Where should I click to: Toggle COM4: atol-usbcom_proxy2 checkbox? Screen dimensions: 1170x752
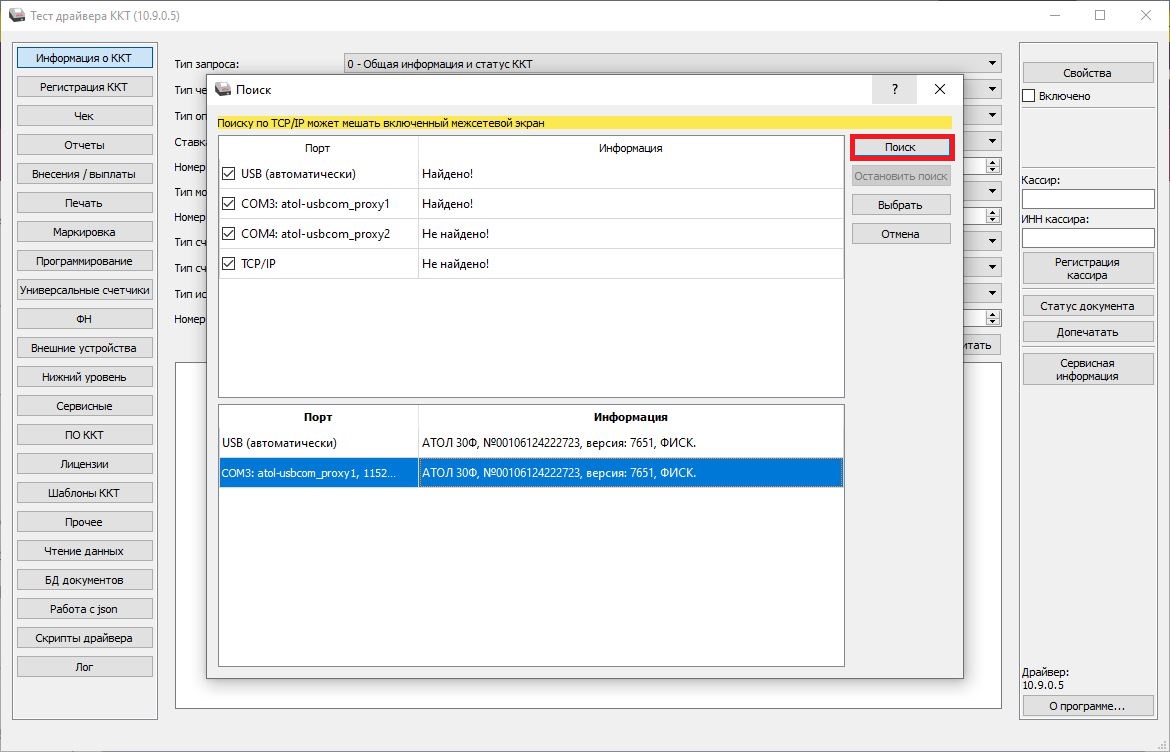pyautogui.click(x=229, y=234)
